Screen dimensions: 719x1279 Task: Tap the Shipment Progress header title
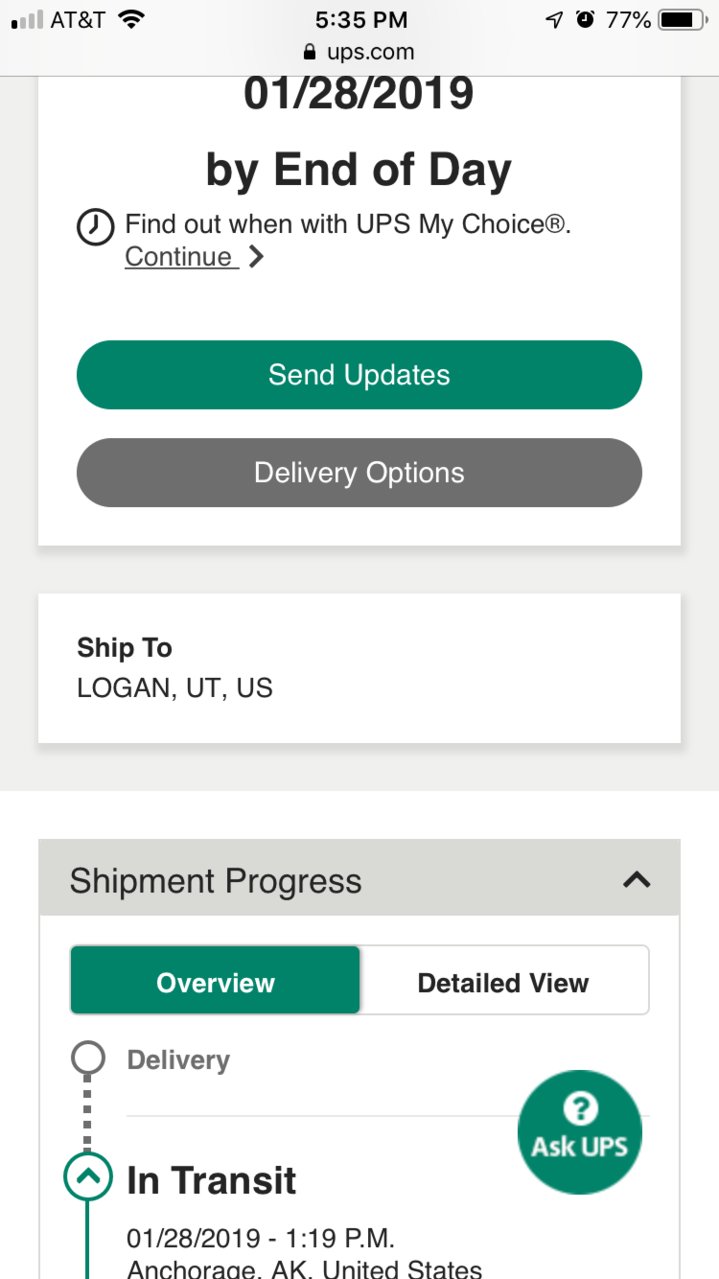[215, 881]
